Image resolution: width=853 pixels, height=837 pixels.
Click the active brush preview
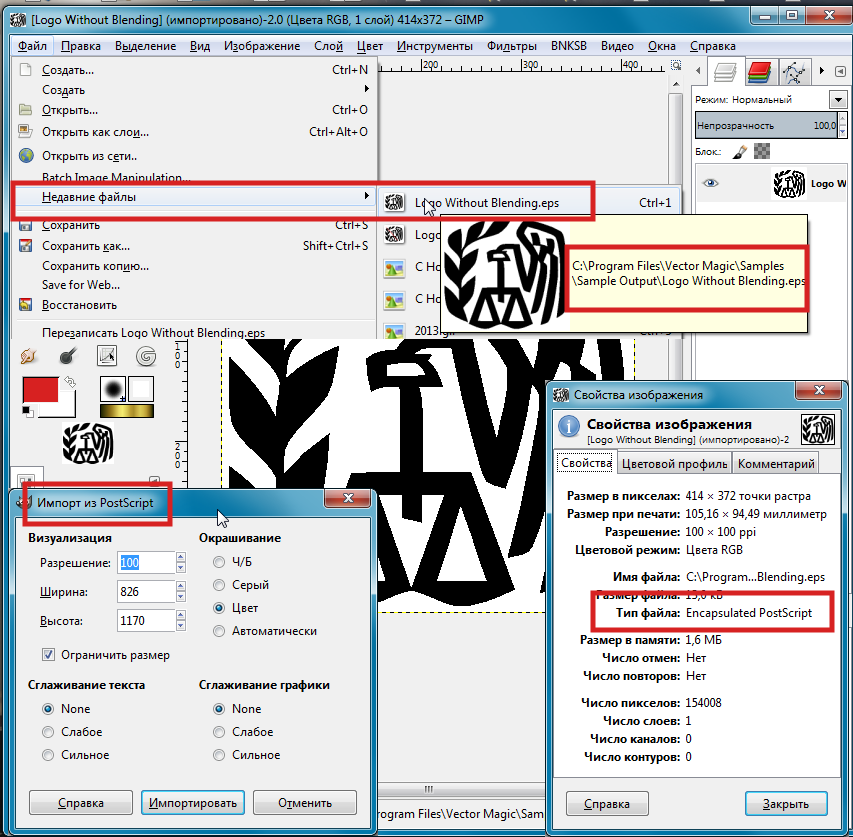[x=113, y=389]
